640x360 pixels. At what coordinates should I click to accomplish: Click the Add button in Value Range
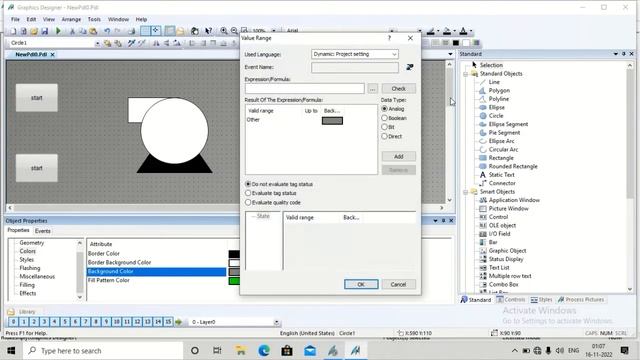(398, 156)
